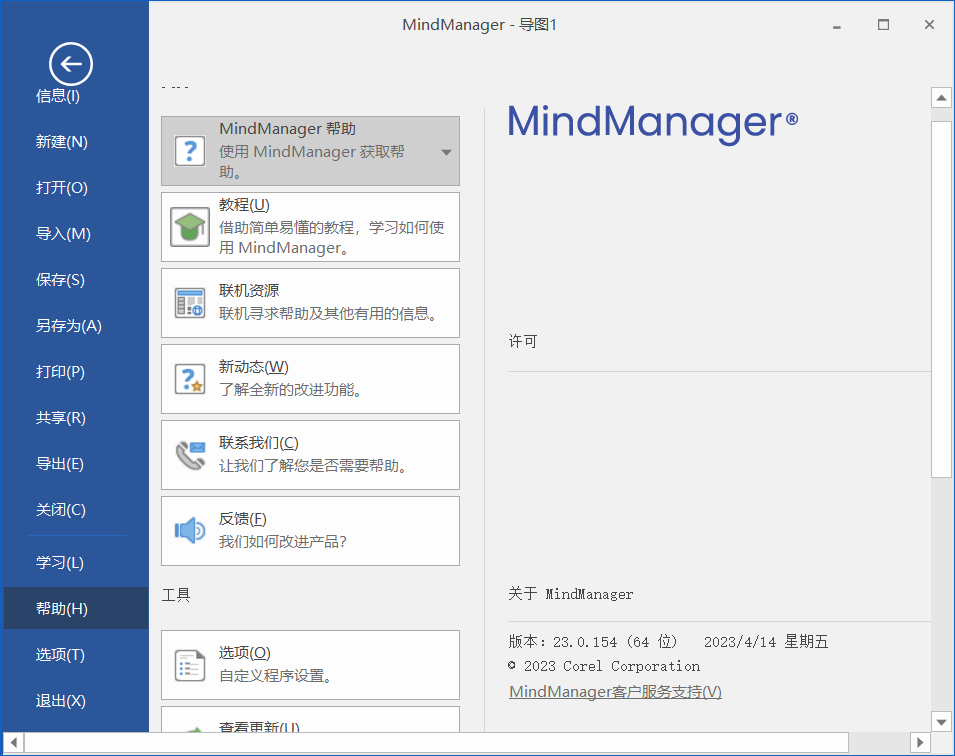955x756 pixels.
Task: Click 关闭(C) in the sidebar
Action: pyautogui.click(x=60, y=510)
